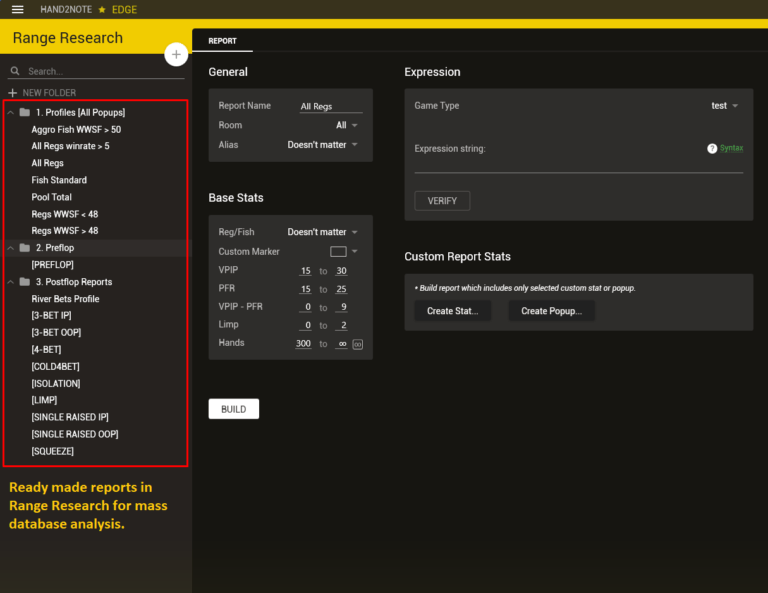Select the Aggro Fish WWSF > 50 report

(76, 130)
